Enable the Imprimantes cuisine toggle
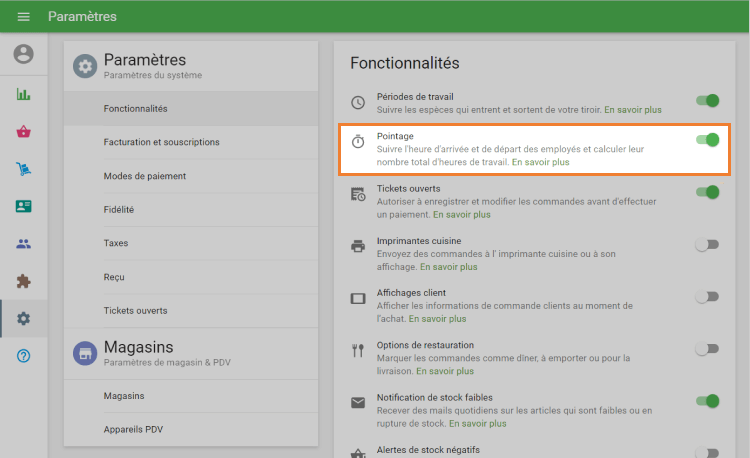 pos(707,245)
